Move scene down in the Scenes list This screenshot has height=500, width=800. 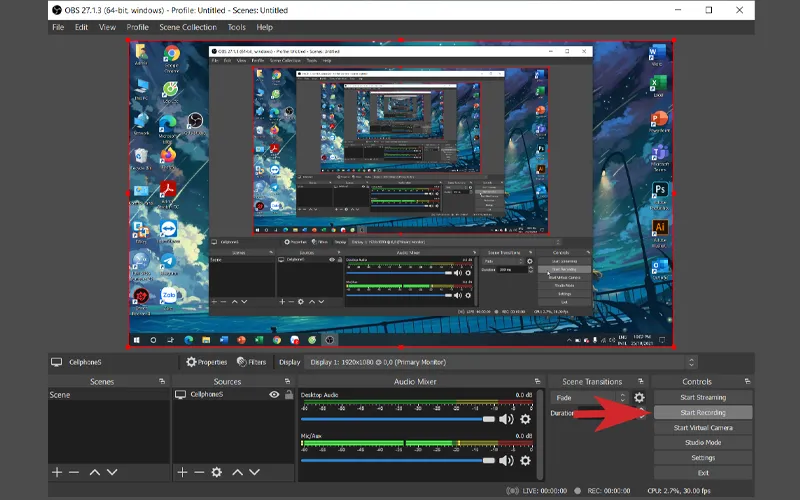tap(112, 472)
